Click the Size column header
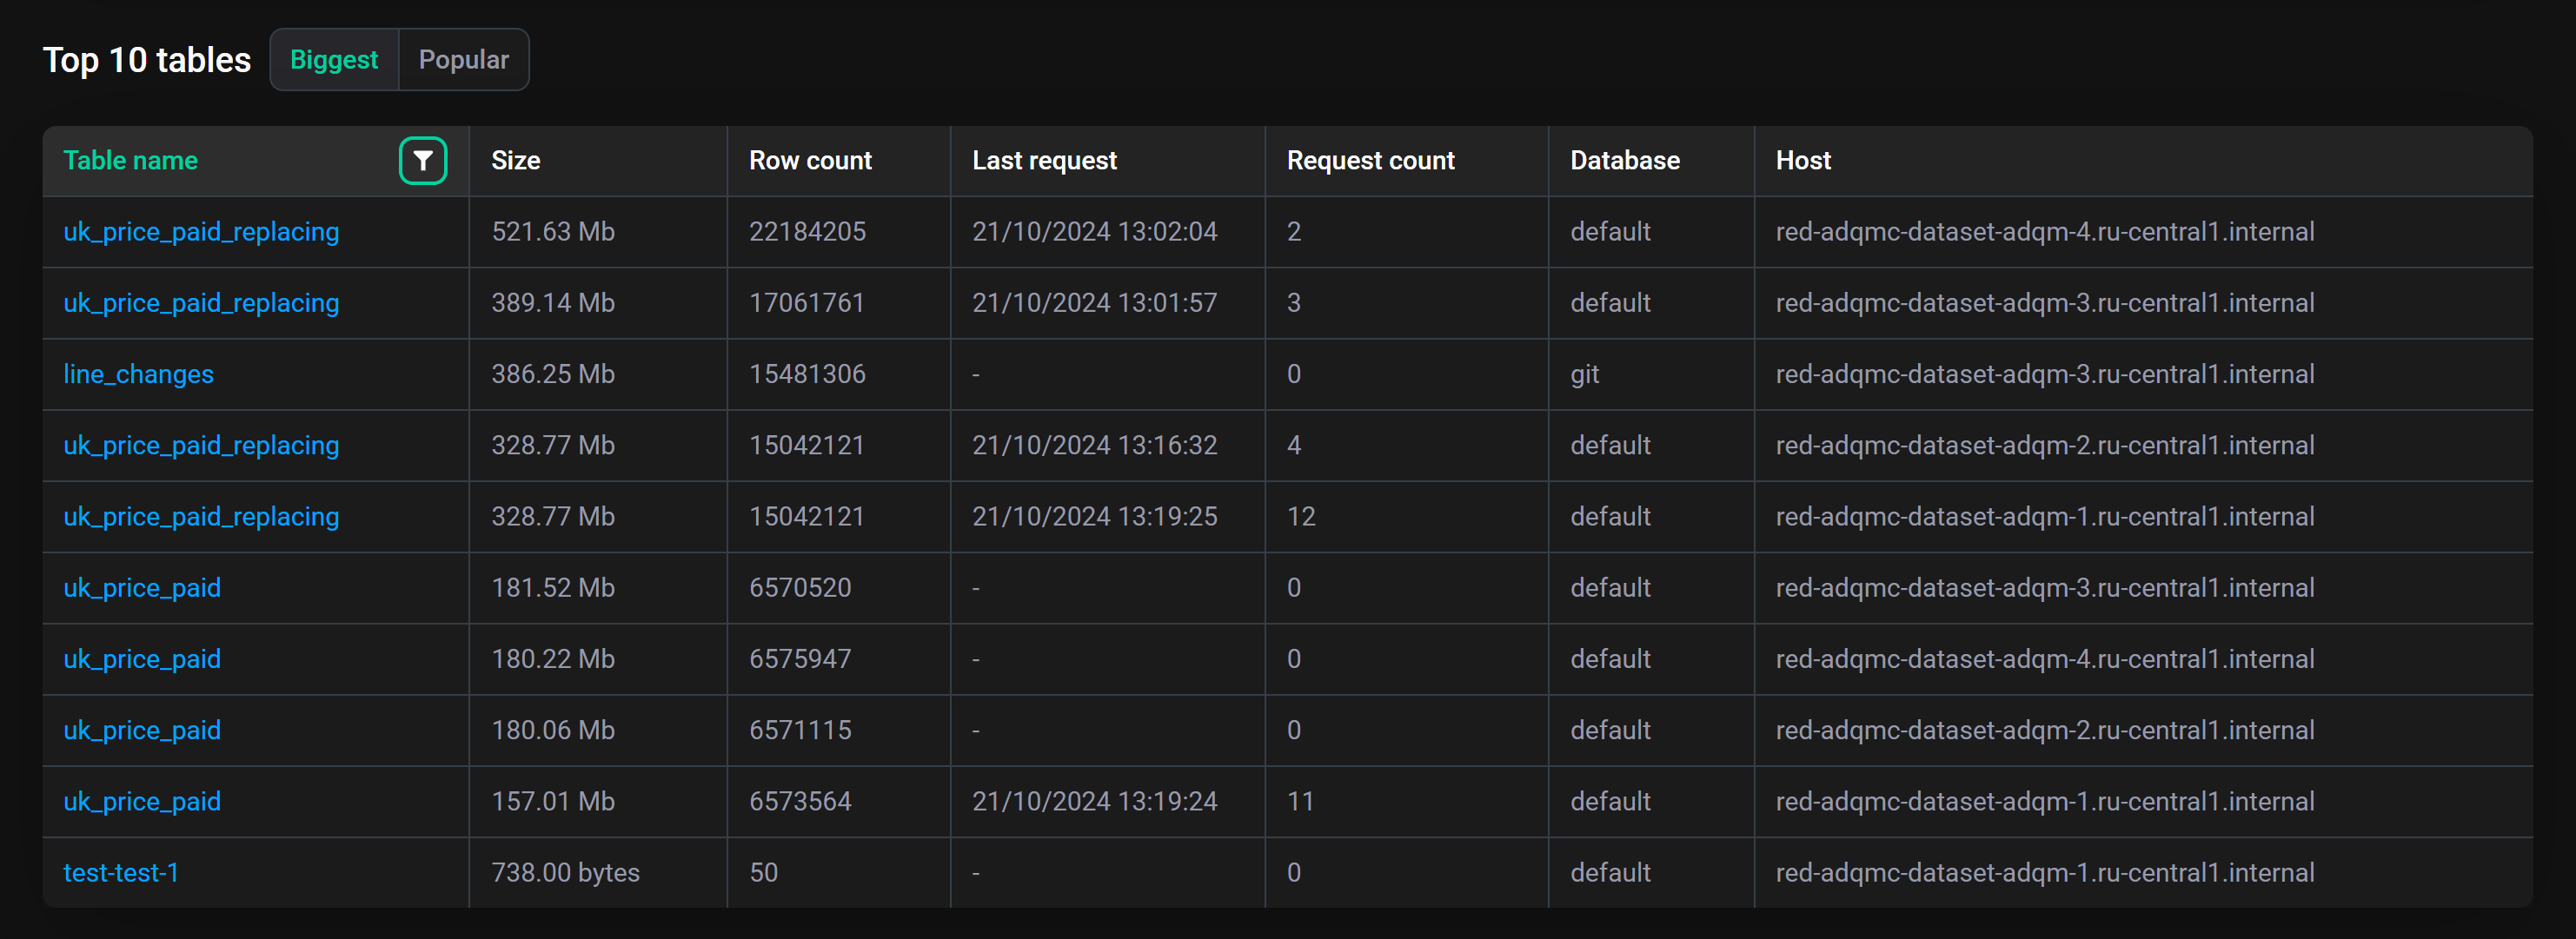Image resolution: width=2576 pixels, height=939 pixels. pos(516,160)
